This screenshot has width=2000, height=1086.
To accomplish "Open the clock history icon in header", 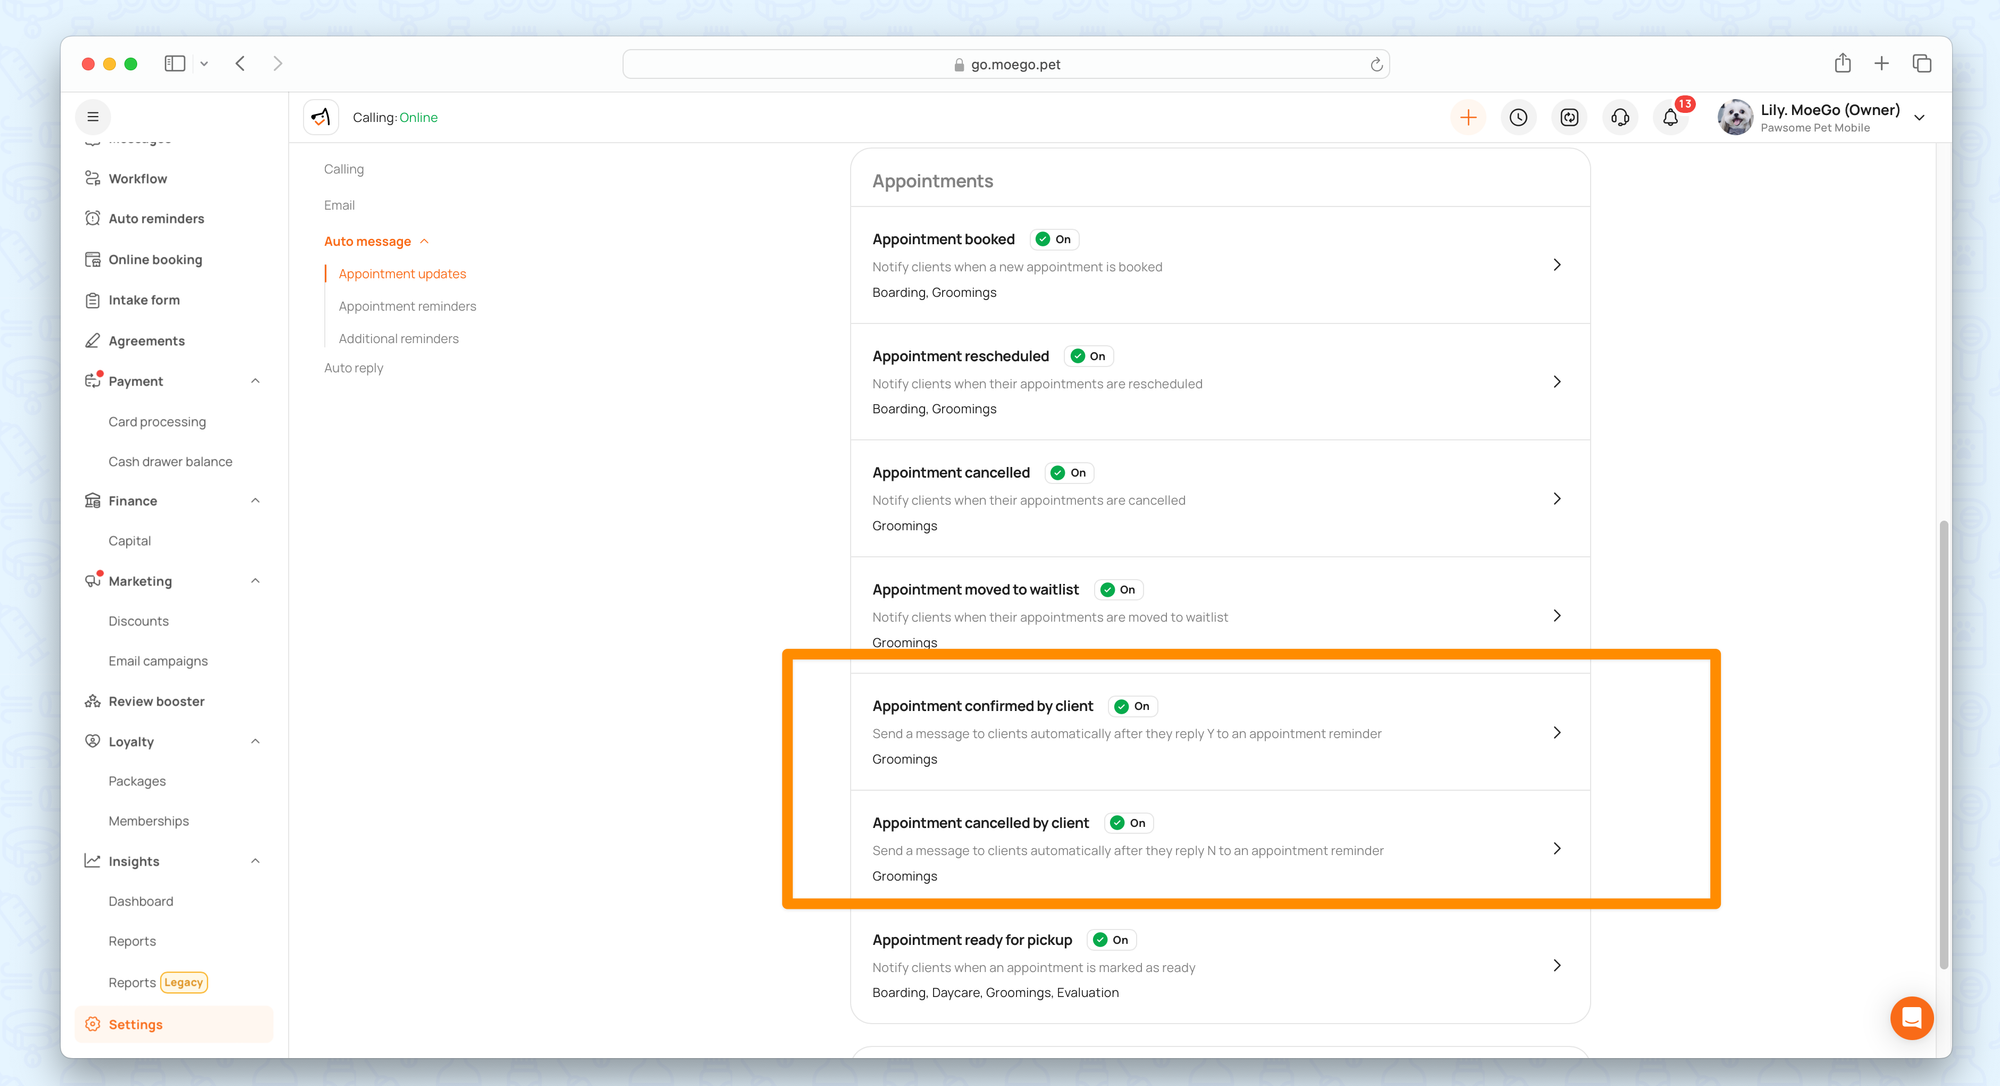I will point(1518,118).
